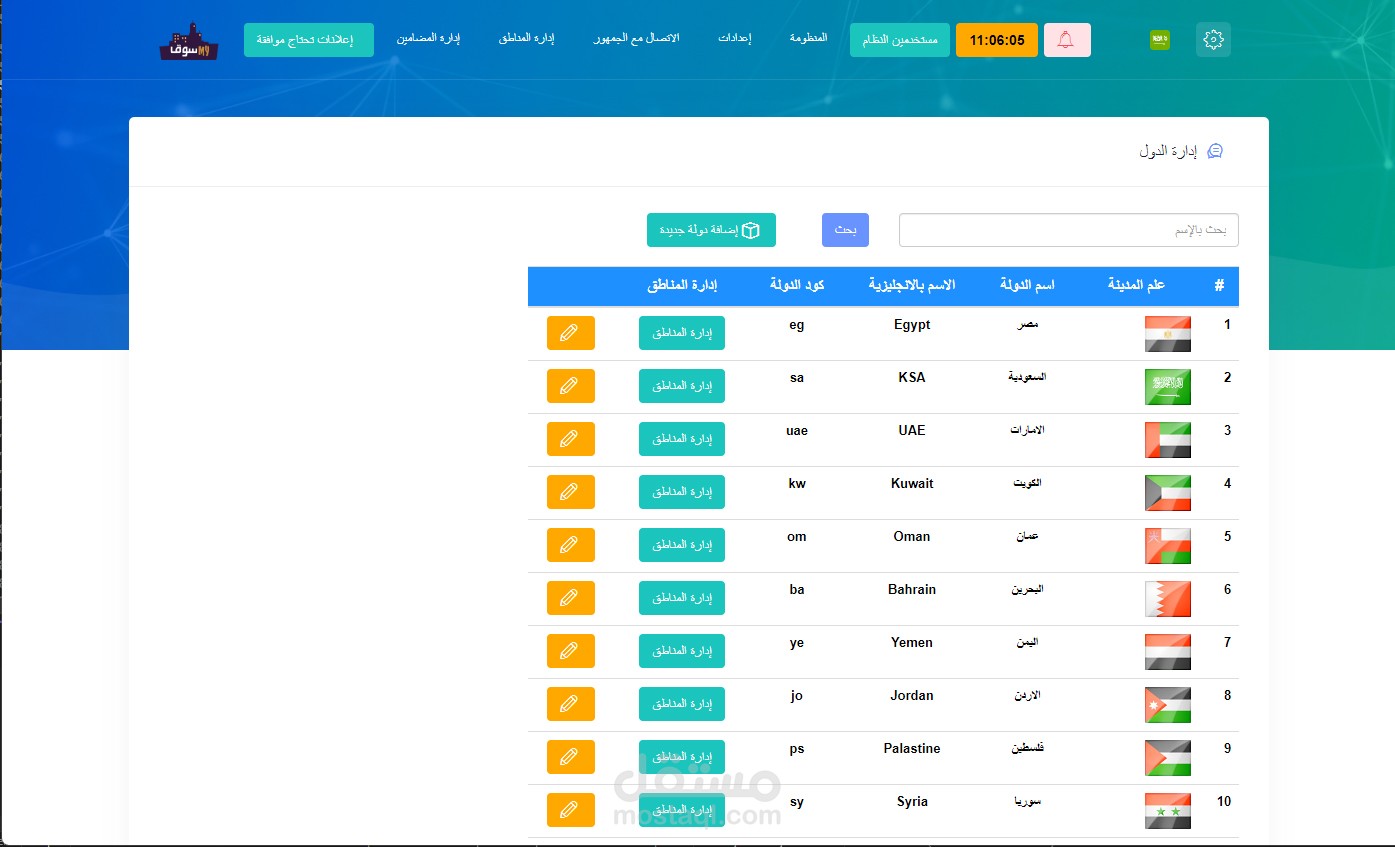Click the Kuwait flag image
1395x847 pixels.
coord(1168,493)
